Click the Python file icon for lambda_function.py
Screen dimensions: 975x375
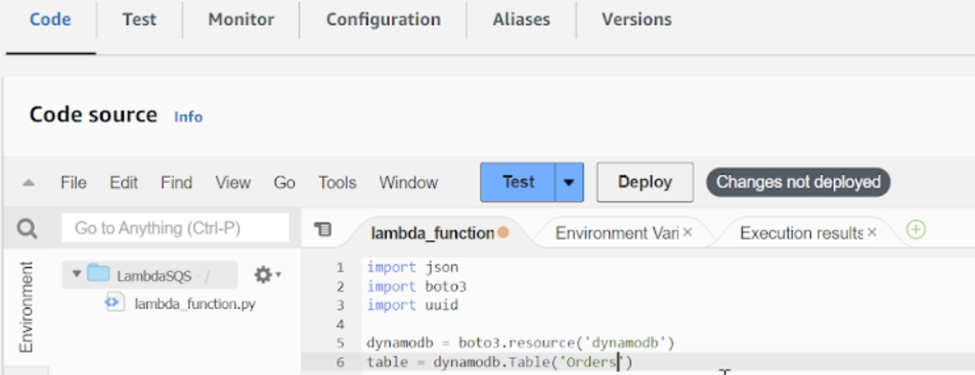pyautogui.click(x=115, y=302)
